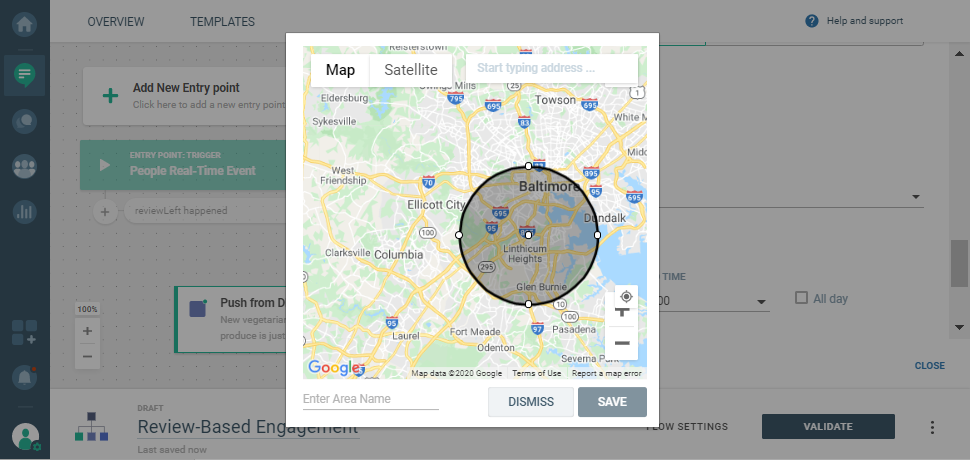Click the my-location target icon on map

click(x=626, y=296)
